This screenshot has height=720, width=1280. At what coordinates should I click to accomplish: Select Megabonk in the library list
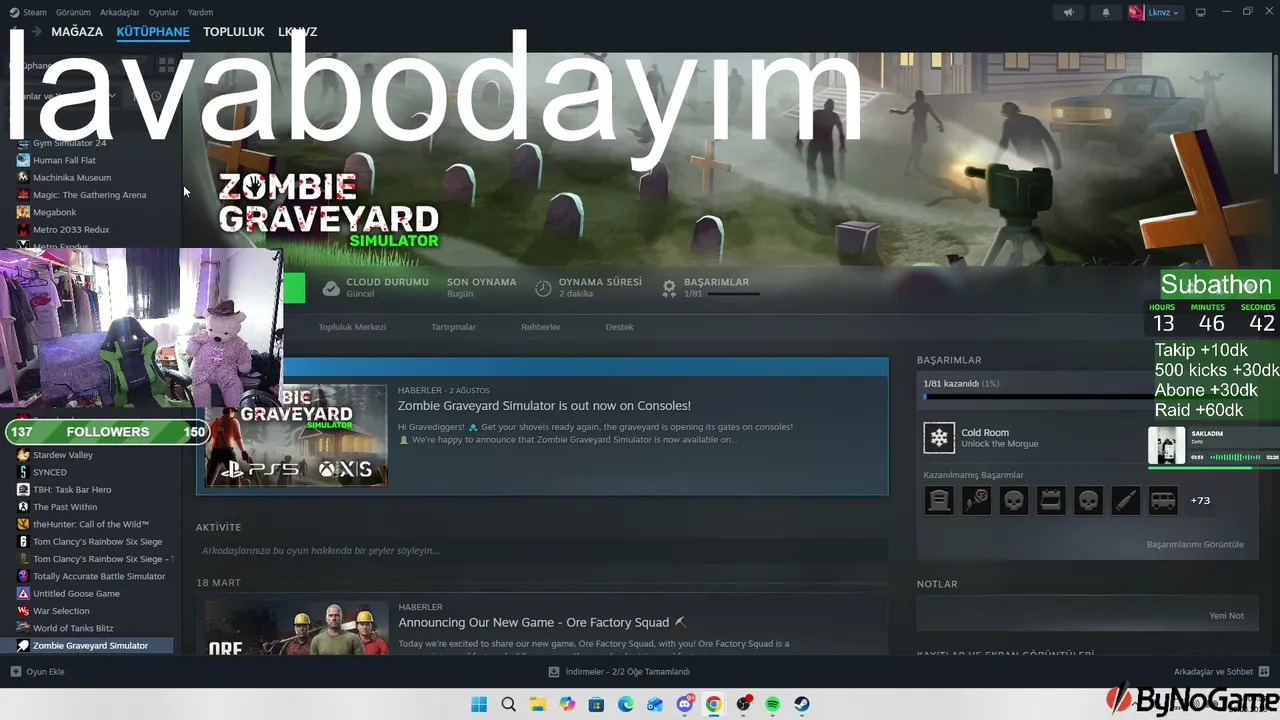coord(54,212)
